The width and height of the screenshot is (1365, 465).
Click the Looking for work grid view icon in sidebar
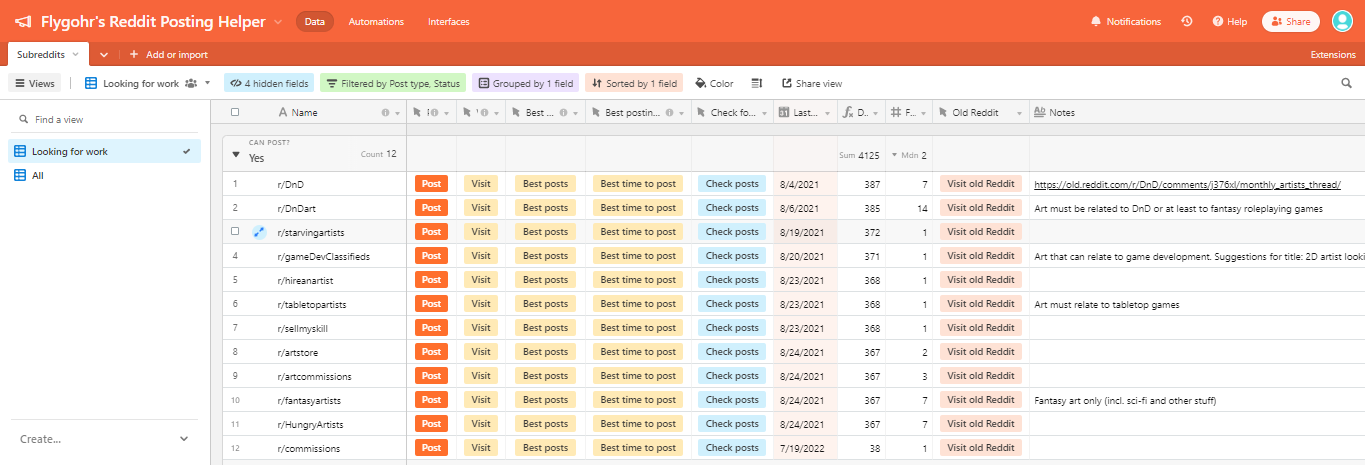(x=20, y=152)
